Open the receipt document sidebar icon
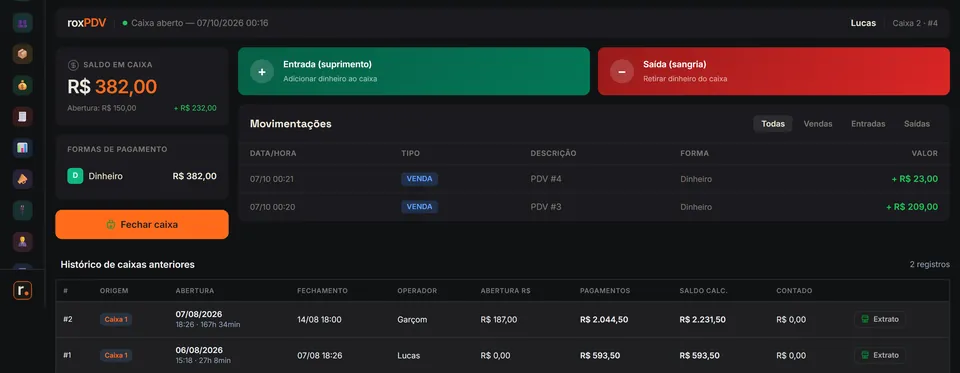The width and height of the screenshot is (960, 373). click(23, 116)
